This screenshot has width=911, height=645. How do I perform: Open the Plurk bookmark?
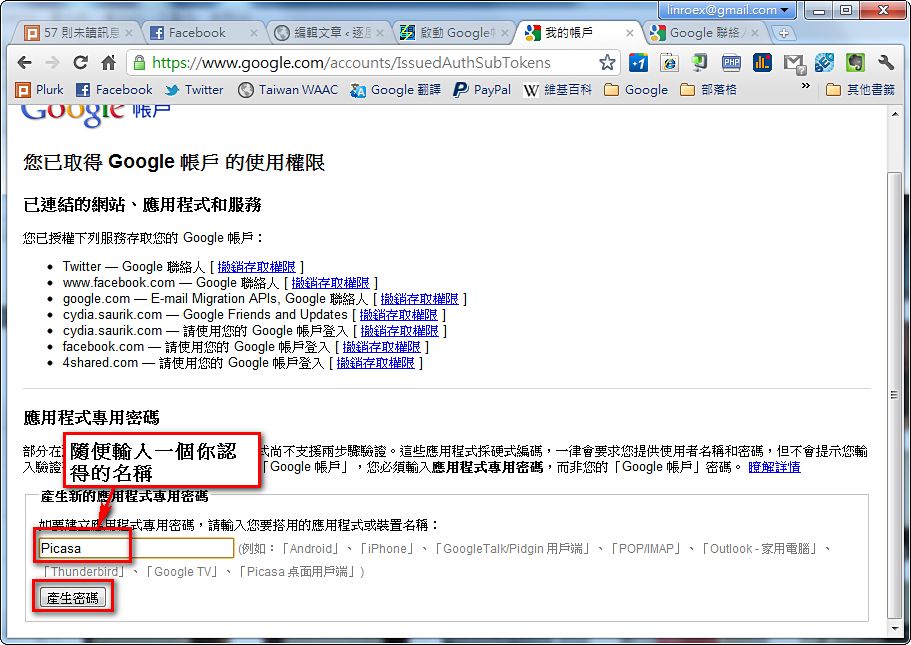point(39,90)
